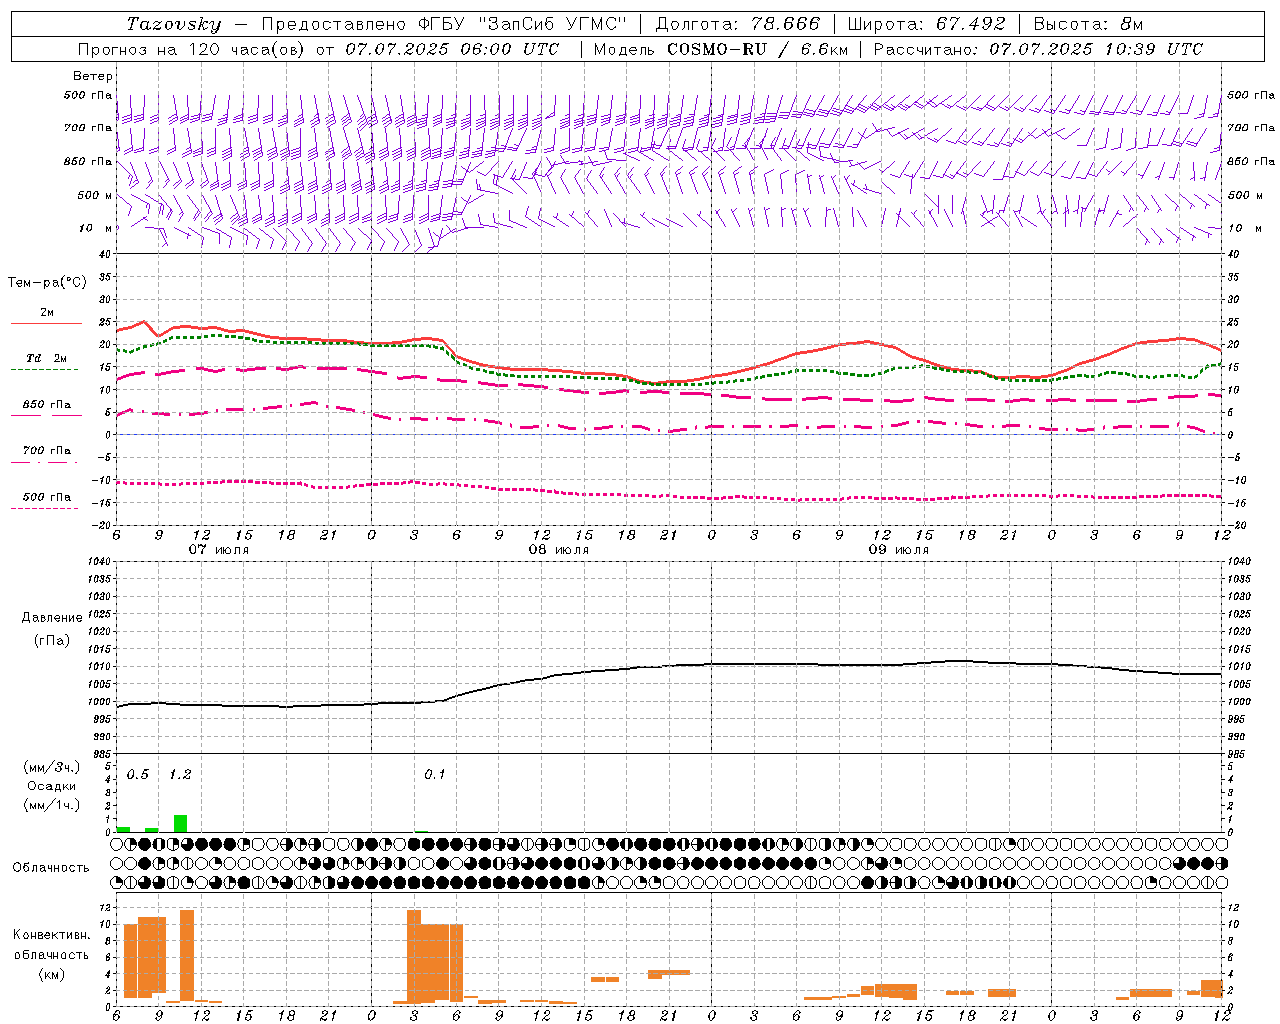Click the Облачность cloud cover row label
The image size is (1280, 1024).
point(51,868)
